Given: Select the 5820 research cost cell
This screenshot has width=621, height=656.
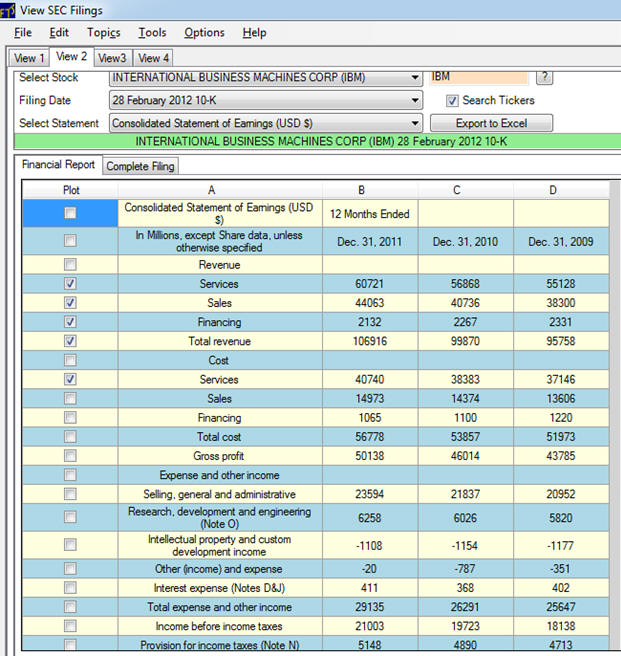Looking at the screenshot, I should (561, 518).
